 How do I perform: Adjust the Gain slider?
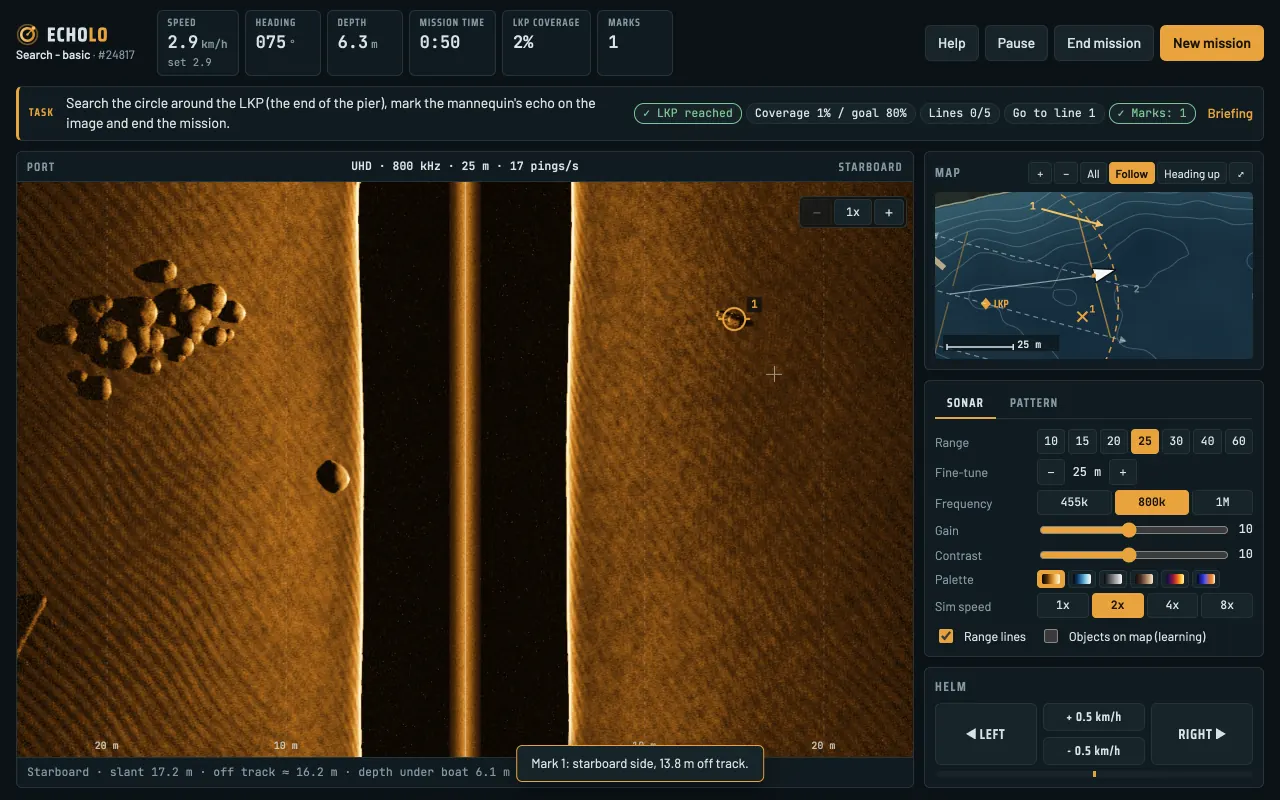pyautogui.click(x=1134, y=530)
